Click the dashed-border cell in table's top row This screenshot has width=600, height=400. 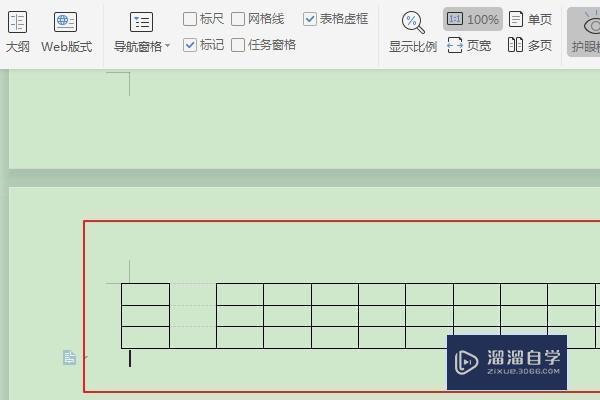193,294
